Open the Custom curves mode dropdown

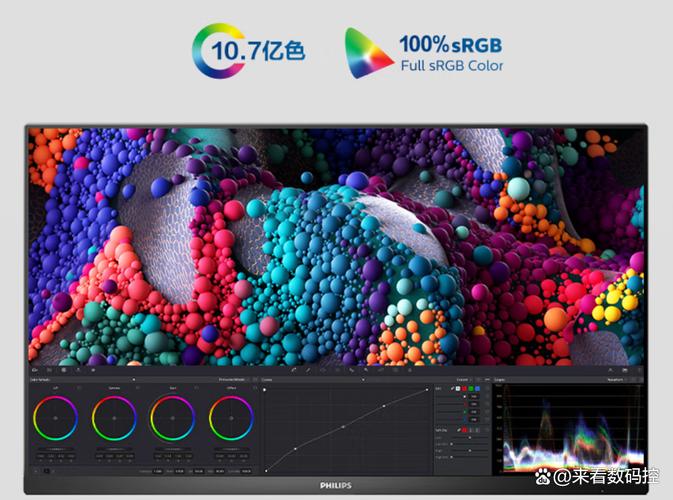coord(465,380)
